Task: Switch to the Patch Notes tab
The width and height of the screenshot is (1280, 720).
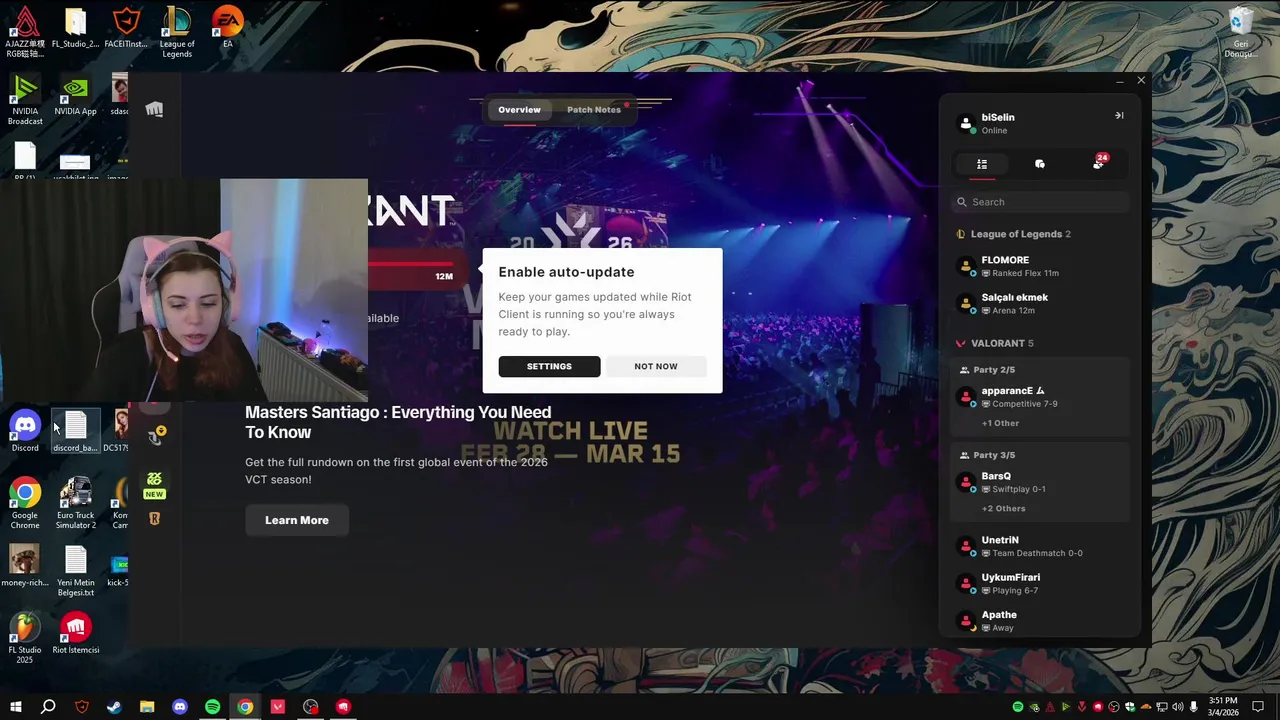Action: tap(594, 110)
